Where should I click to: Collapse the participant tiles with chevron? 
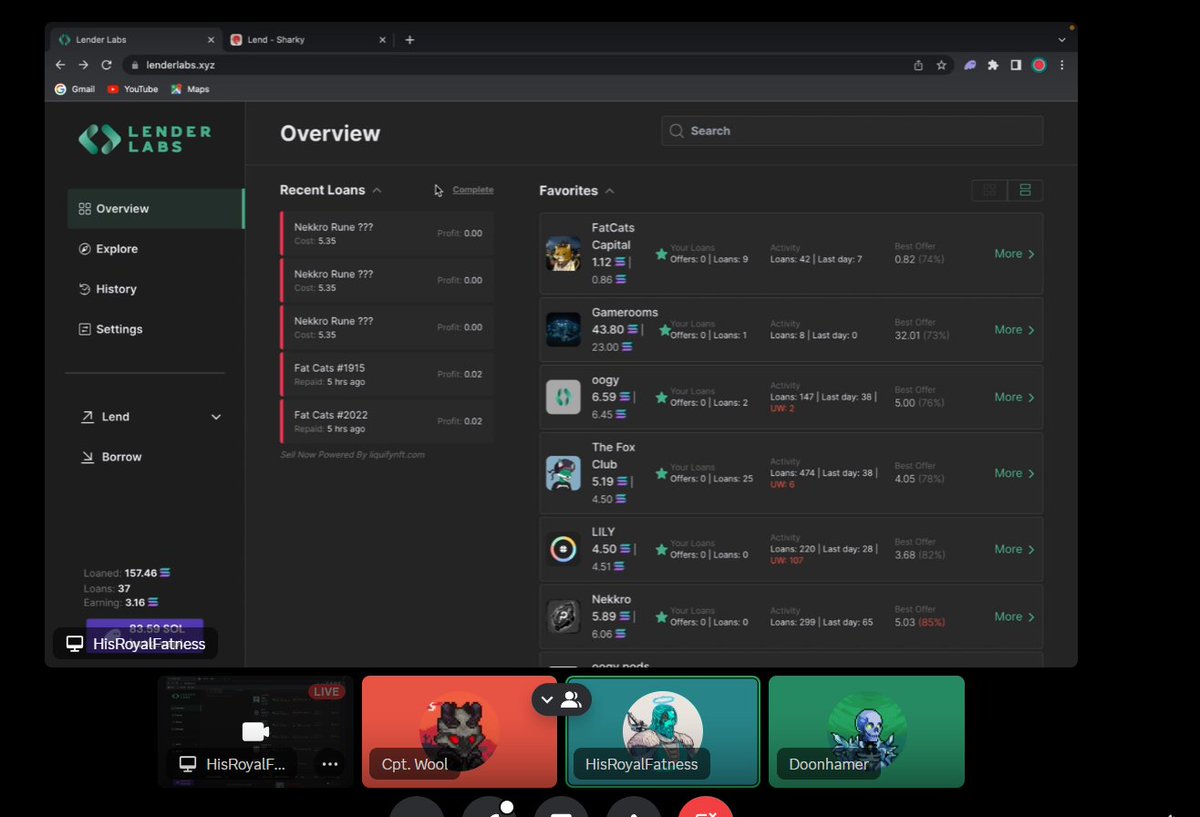(546, 700)
